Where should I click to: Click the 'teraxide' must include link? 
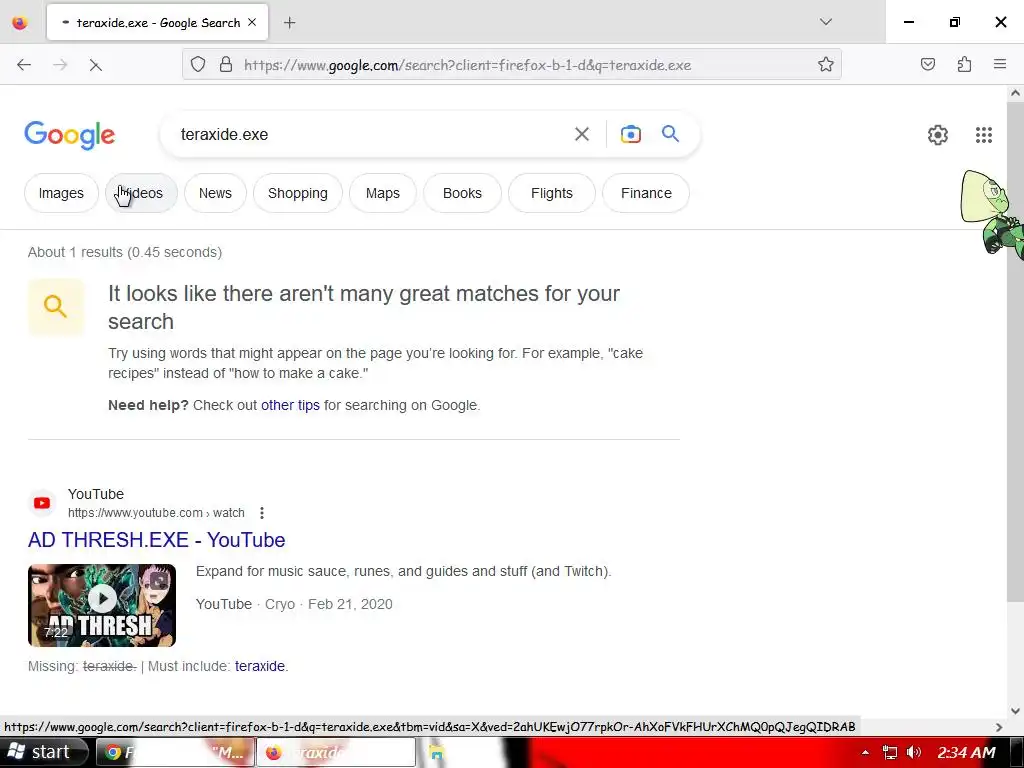click(x=260, y=666)
